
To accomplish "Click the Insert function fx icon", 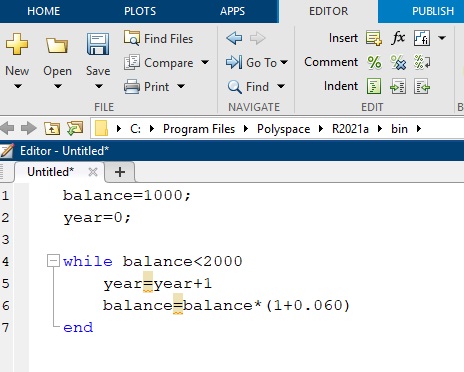I will (398, 38).
